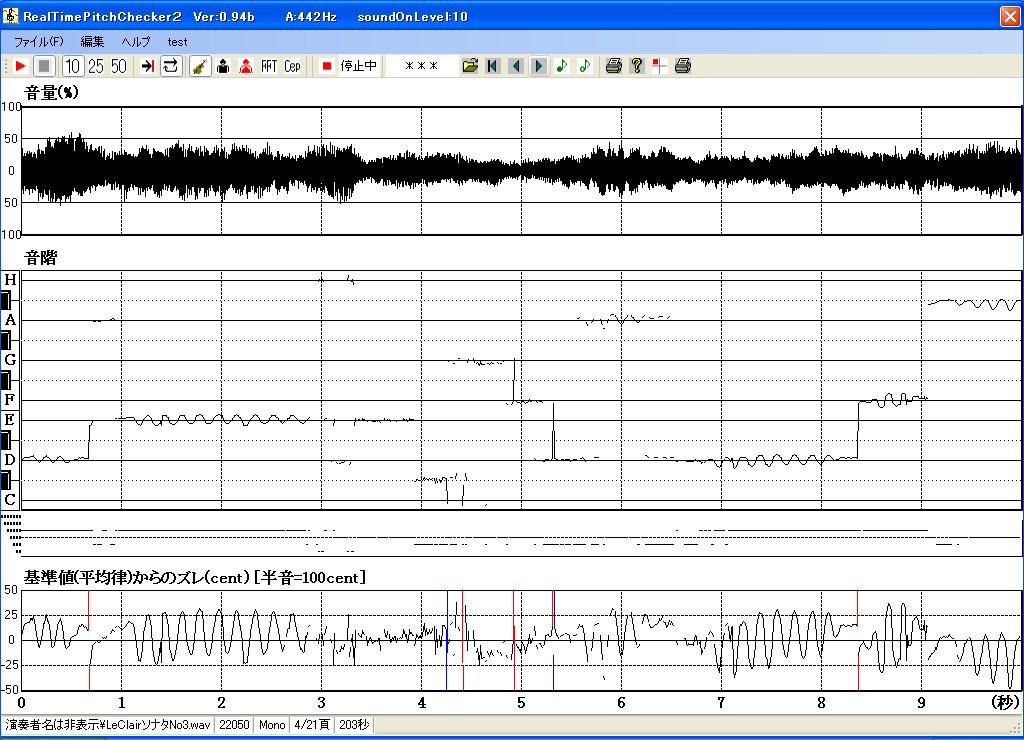This screenshot has width=1024, height=740.
Task: Set the time scale to 25
Action: [x=96, y=66]
